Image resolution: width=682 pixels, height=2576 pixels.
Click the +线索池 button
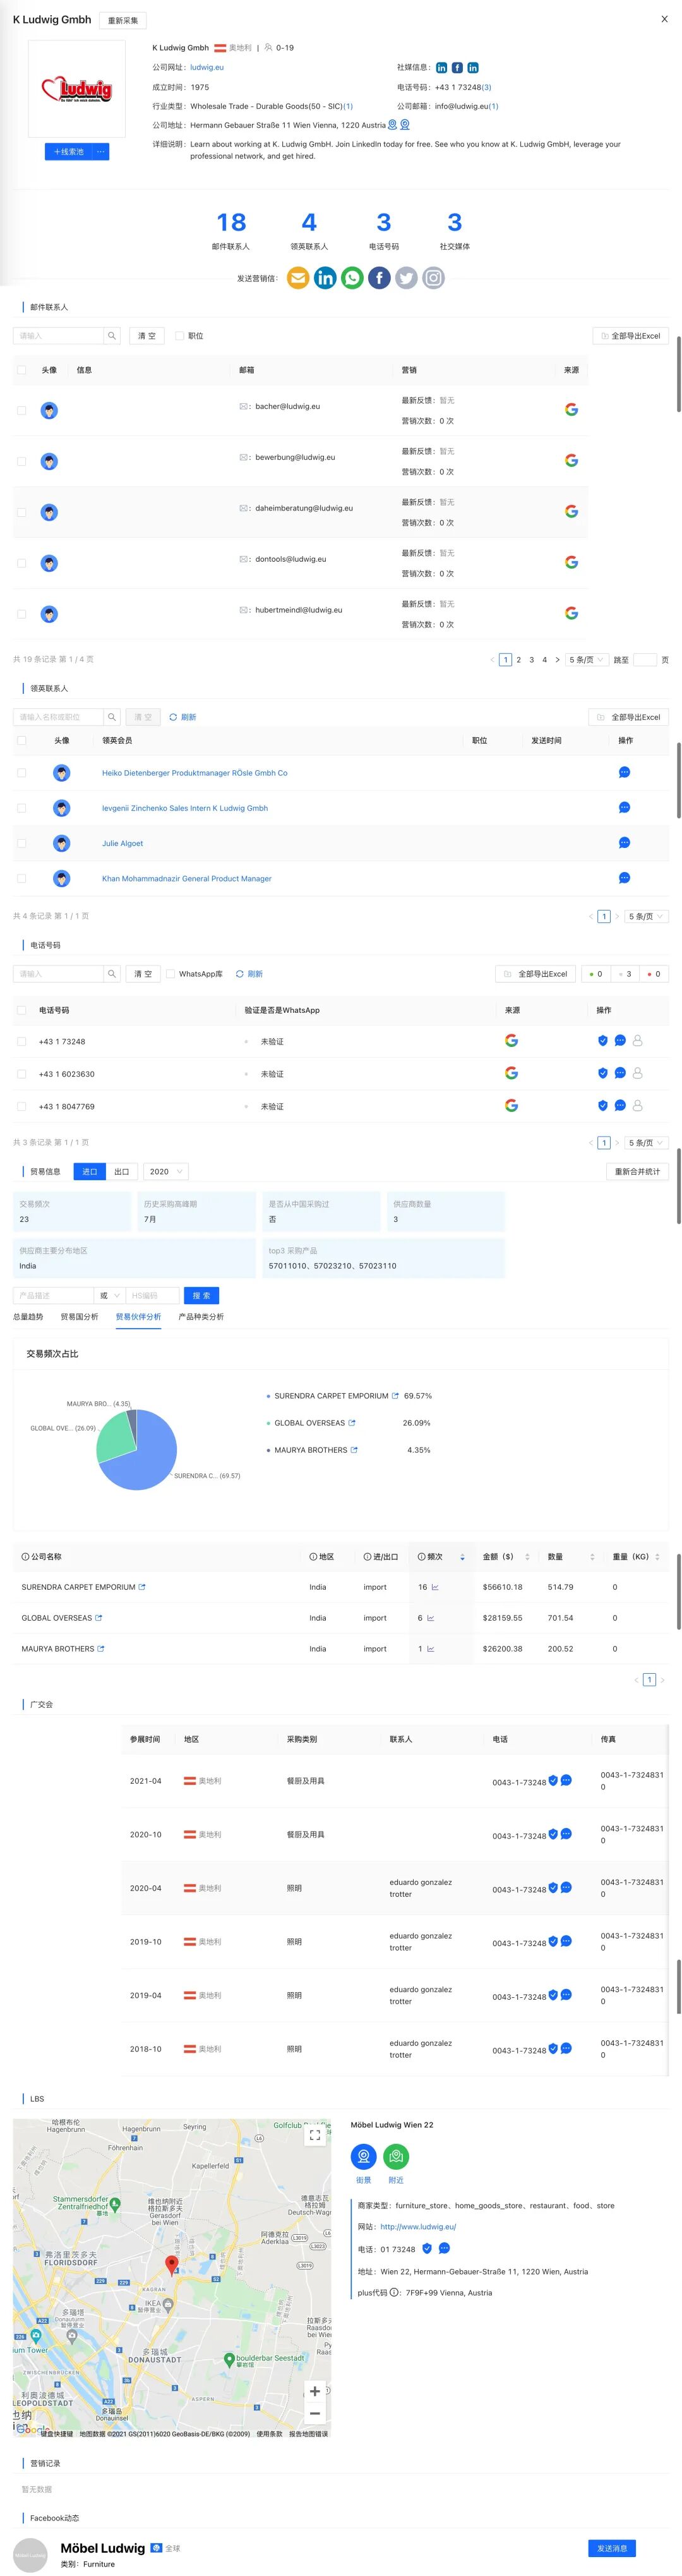click(68, 151)
